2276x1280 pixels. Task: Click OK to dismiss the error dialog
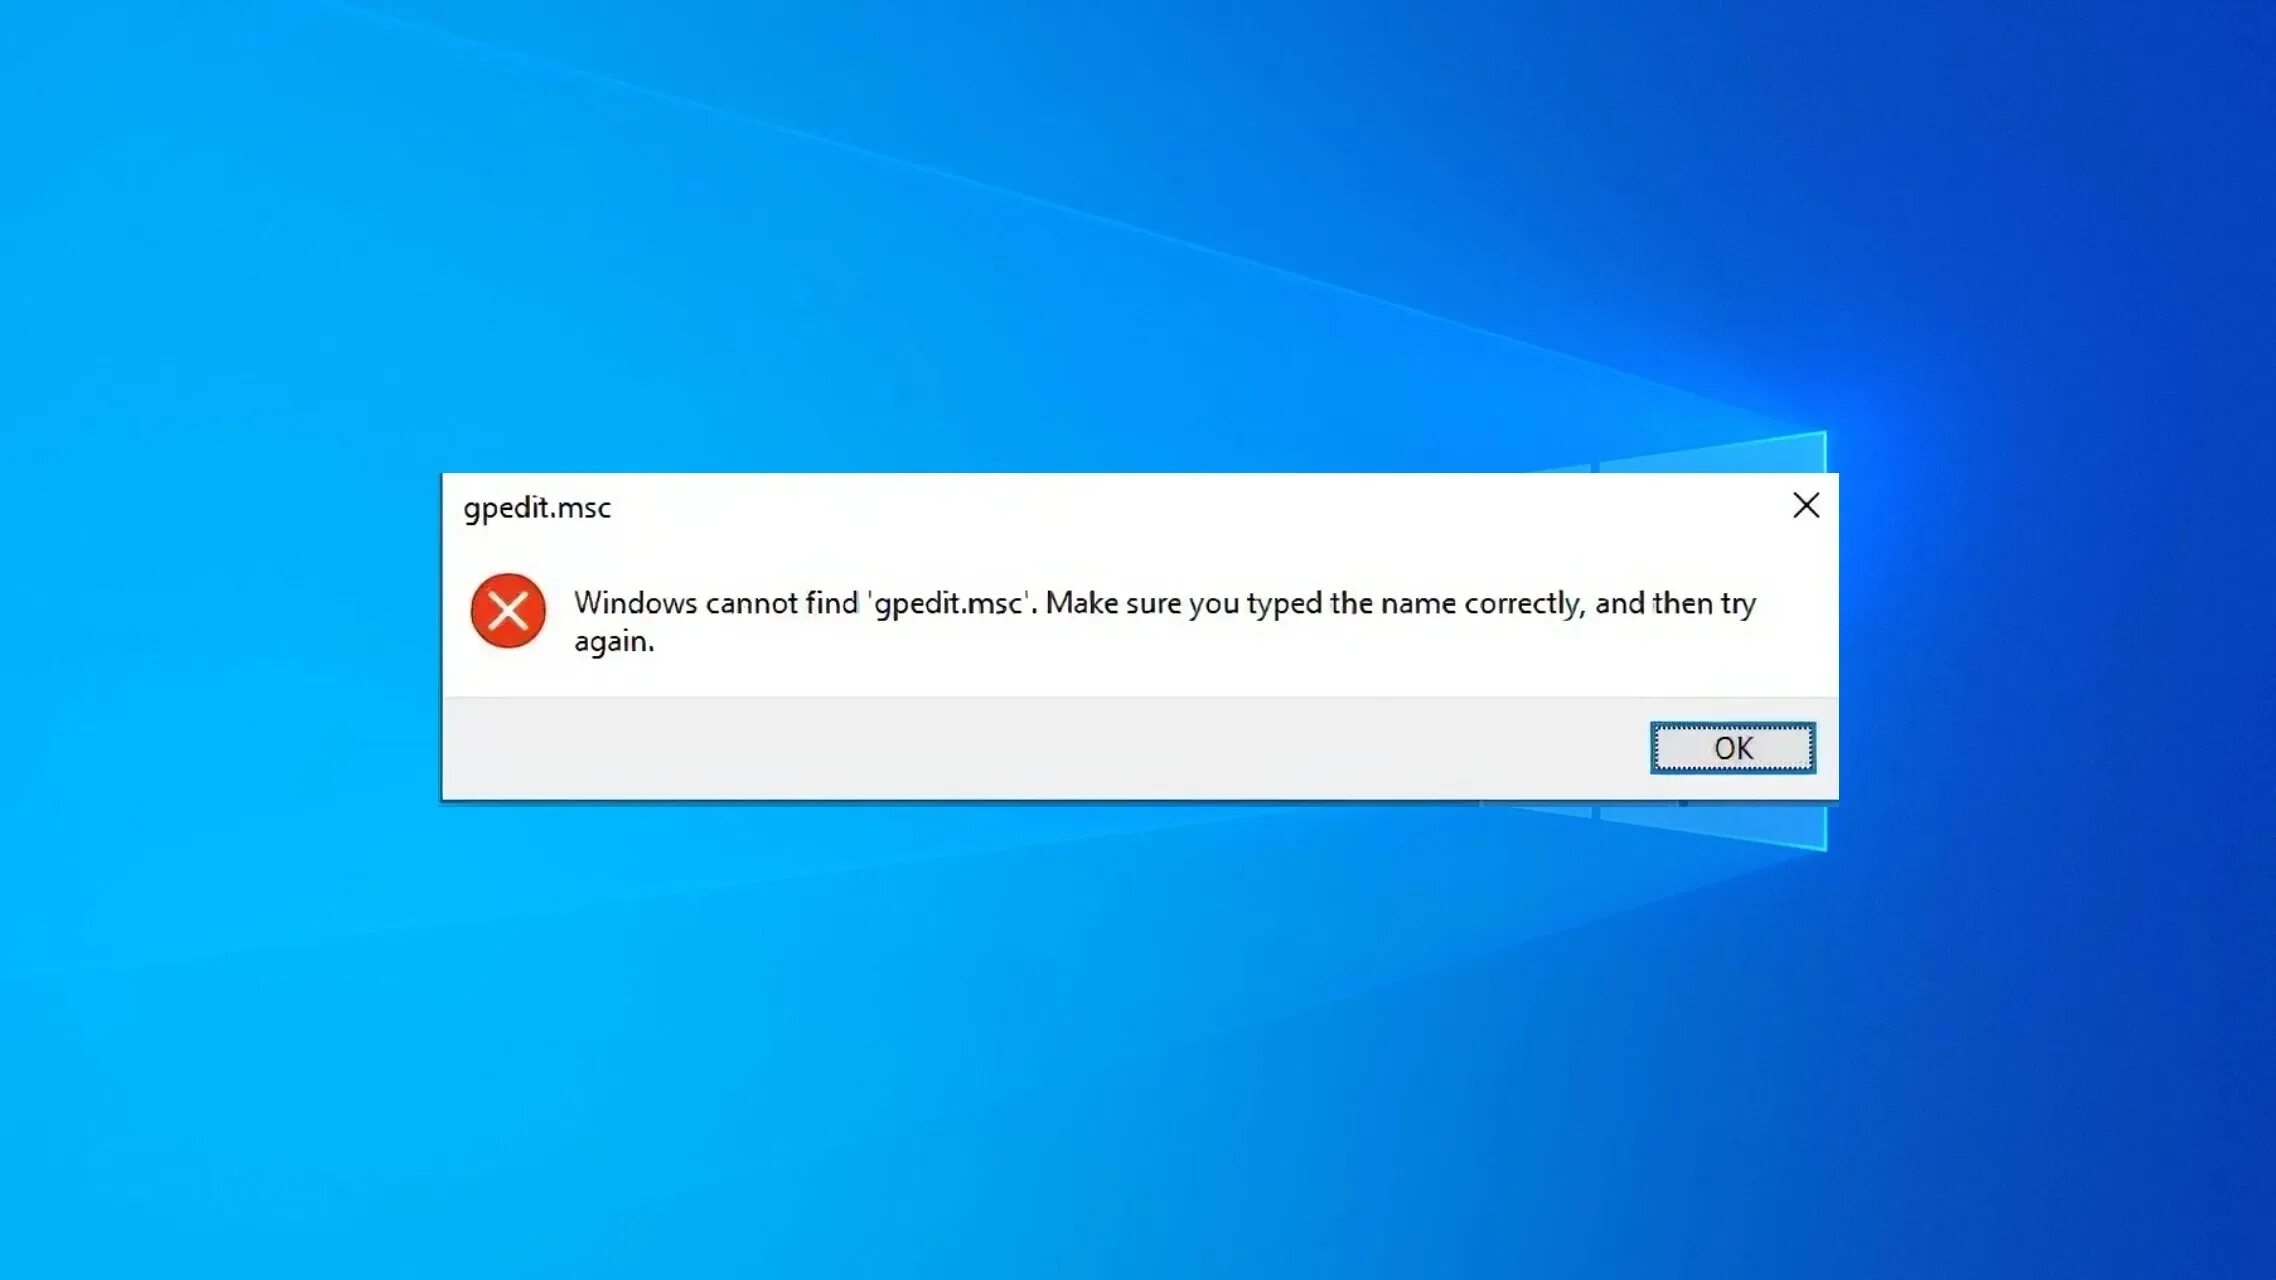[x=1732, y=747]
